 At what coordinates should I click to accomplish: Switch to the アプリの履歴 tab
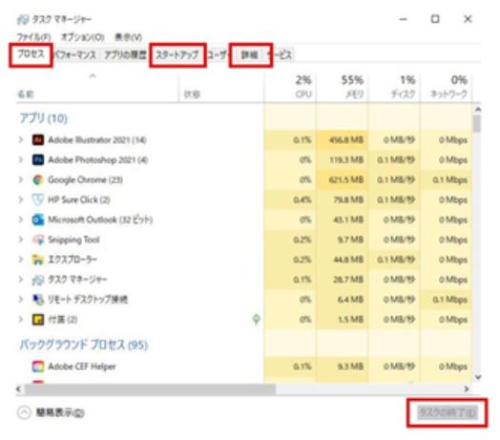click(x=125, y=55)
